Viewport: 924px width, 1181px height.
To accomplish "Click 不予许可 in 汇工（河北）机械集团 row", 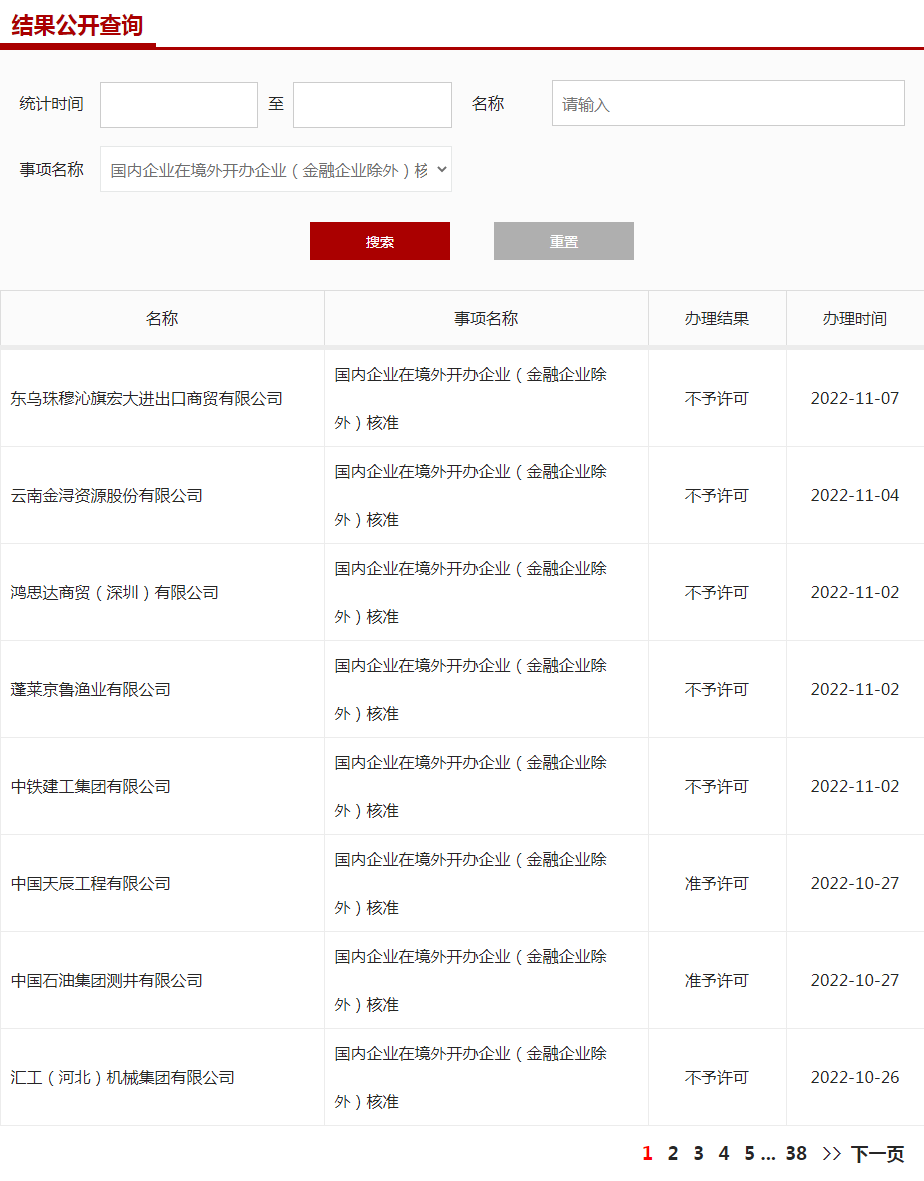I will point(716,1078).
